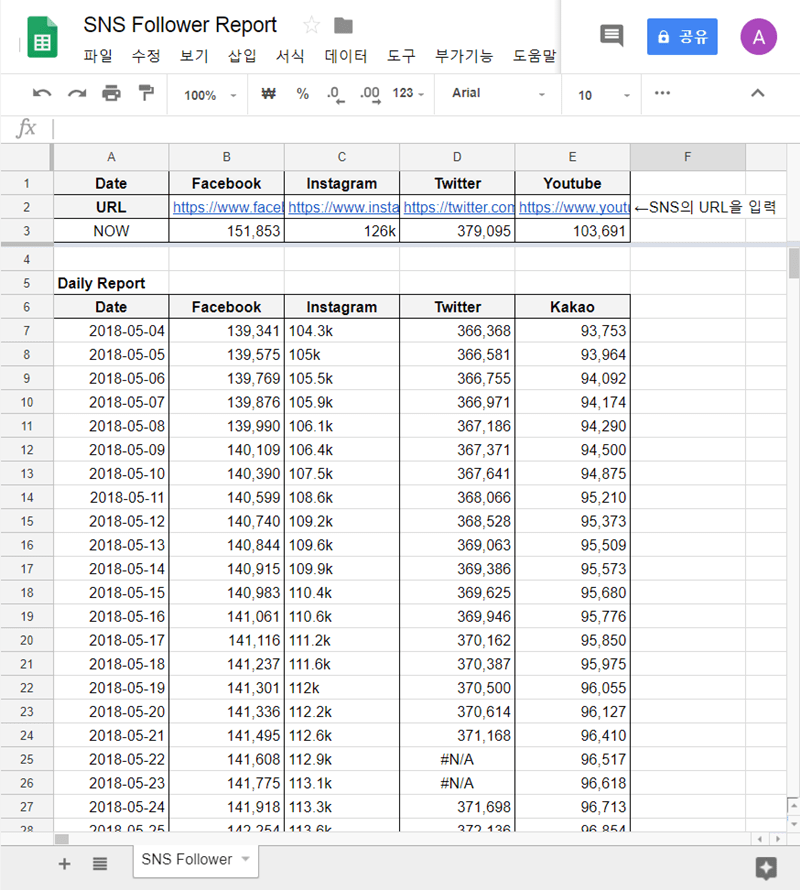Show all sheets list icon
The image size is (800, 890).
click(x=100, y=863)
